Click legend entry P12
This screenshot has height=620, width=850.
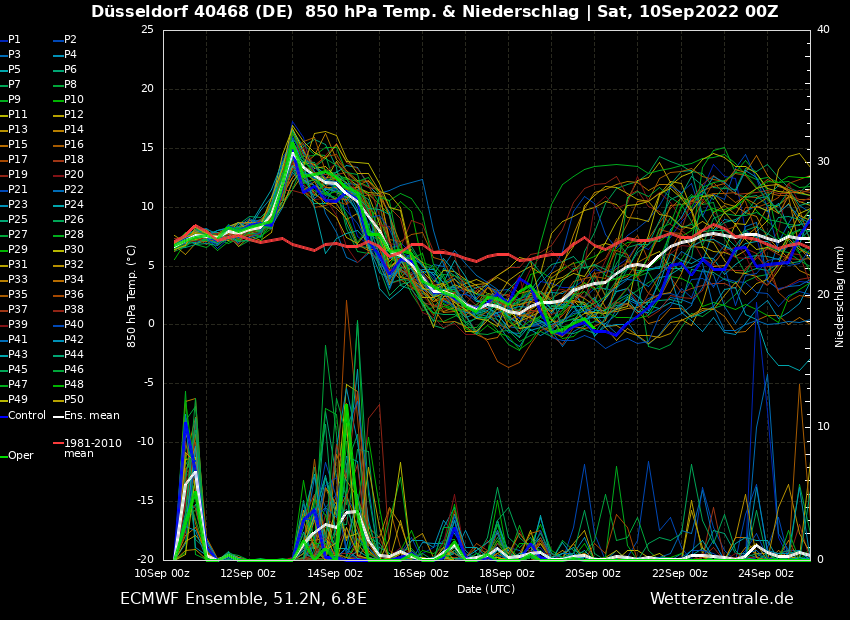tap(74, 115)
